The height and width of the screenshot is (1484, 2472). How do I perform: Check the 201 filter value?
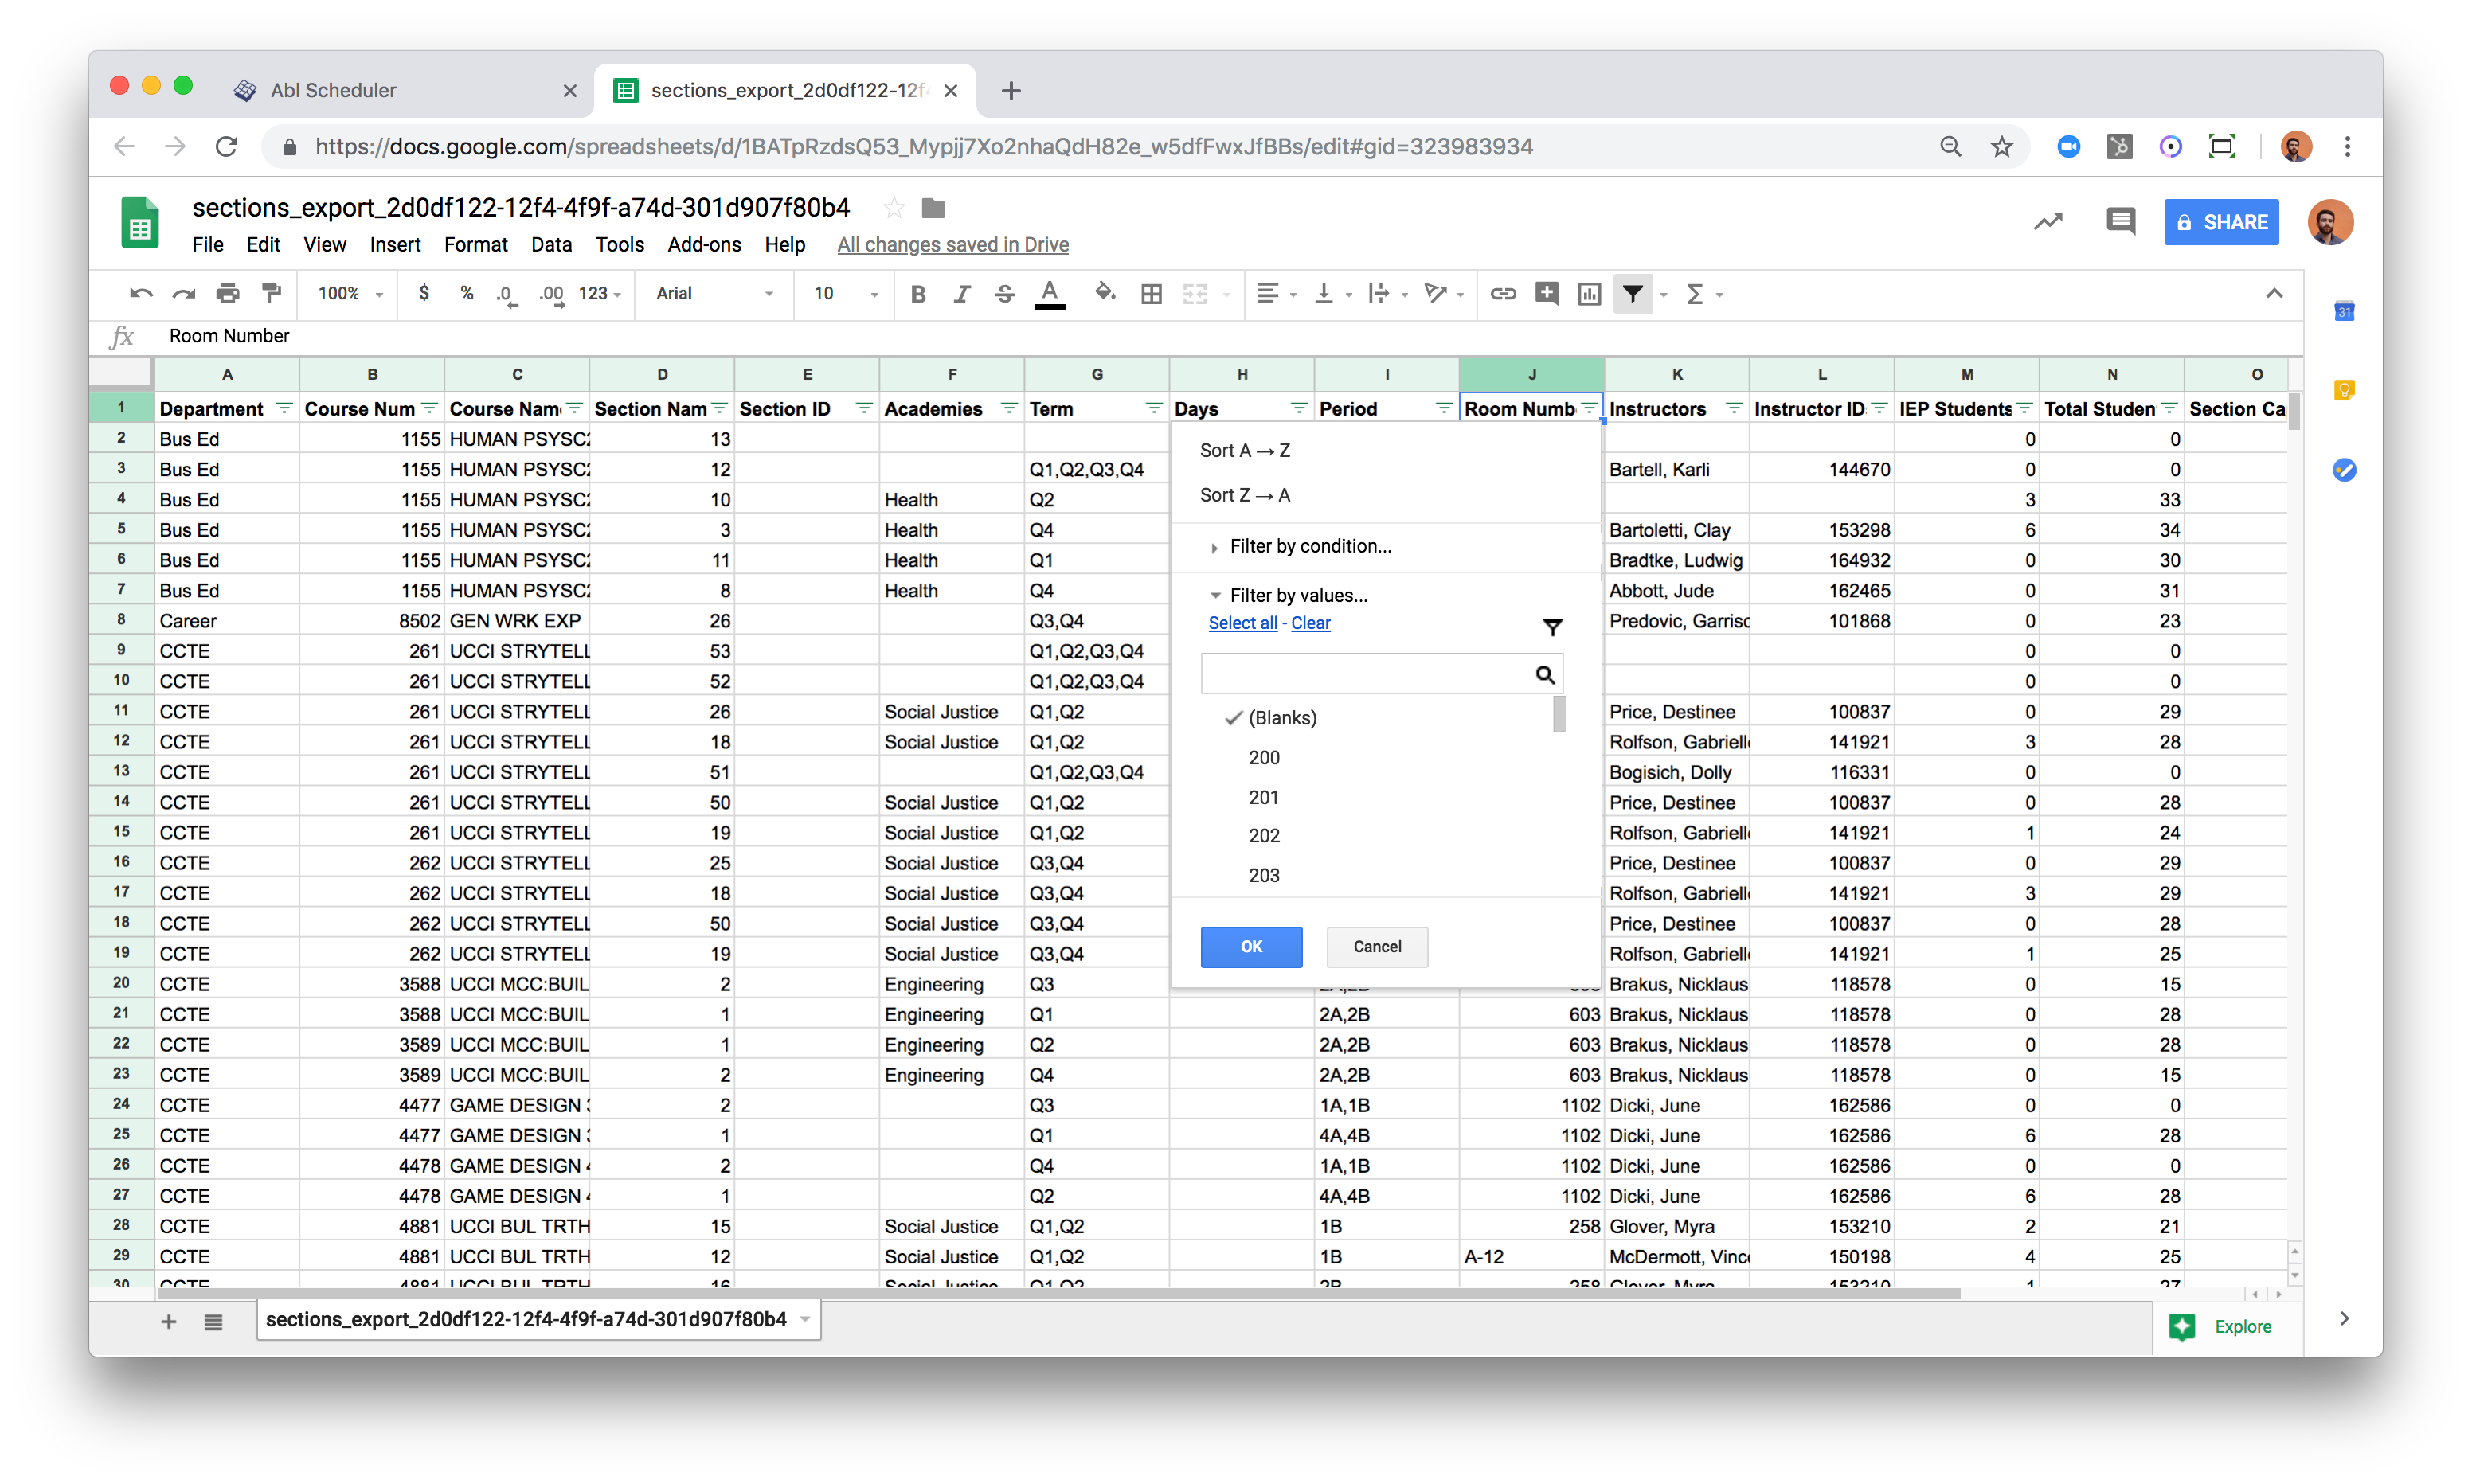[1264, 797]
